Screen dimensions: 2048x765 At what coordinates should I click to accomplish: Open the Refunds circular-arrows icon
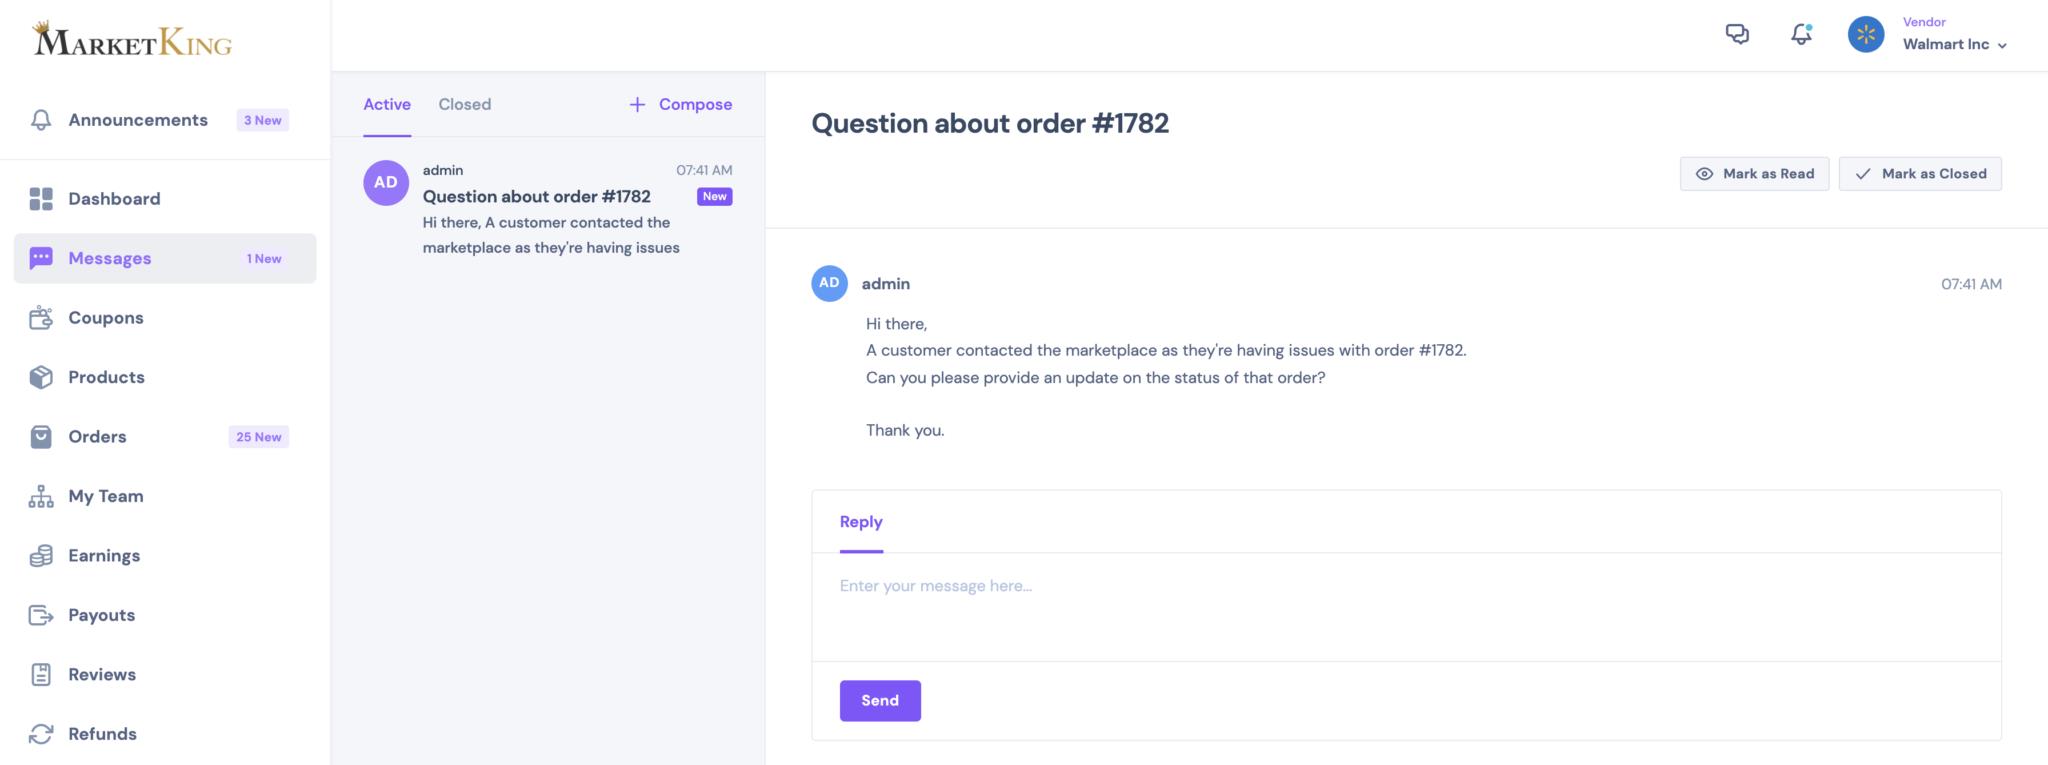click(41, 734)
